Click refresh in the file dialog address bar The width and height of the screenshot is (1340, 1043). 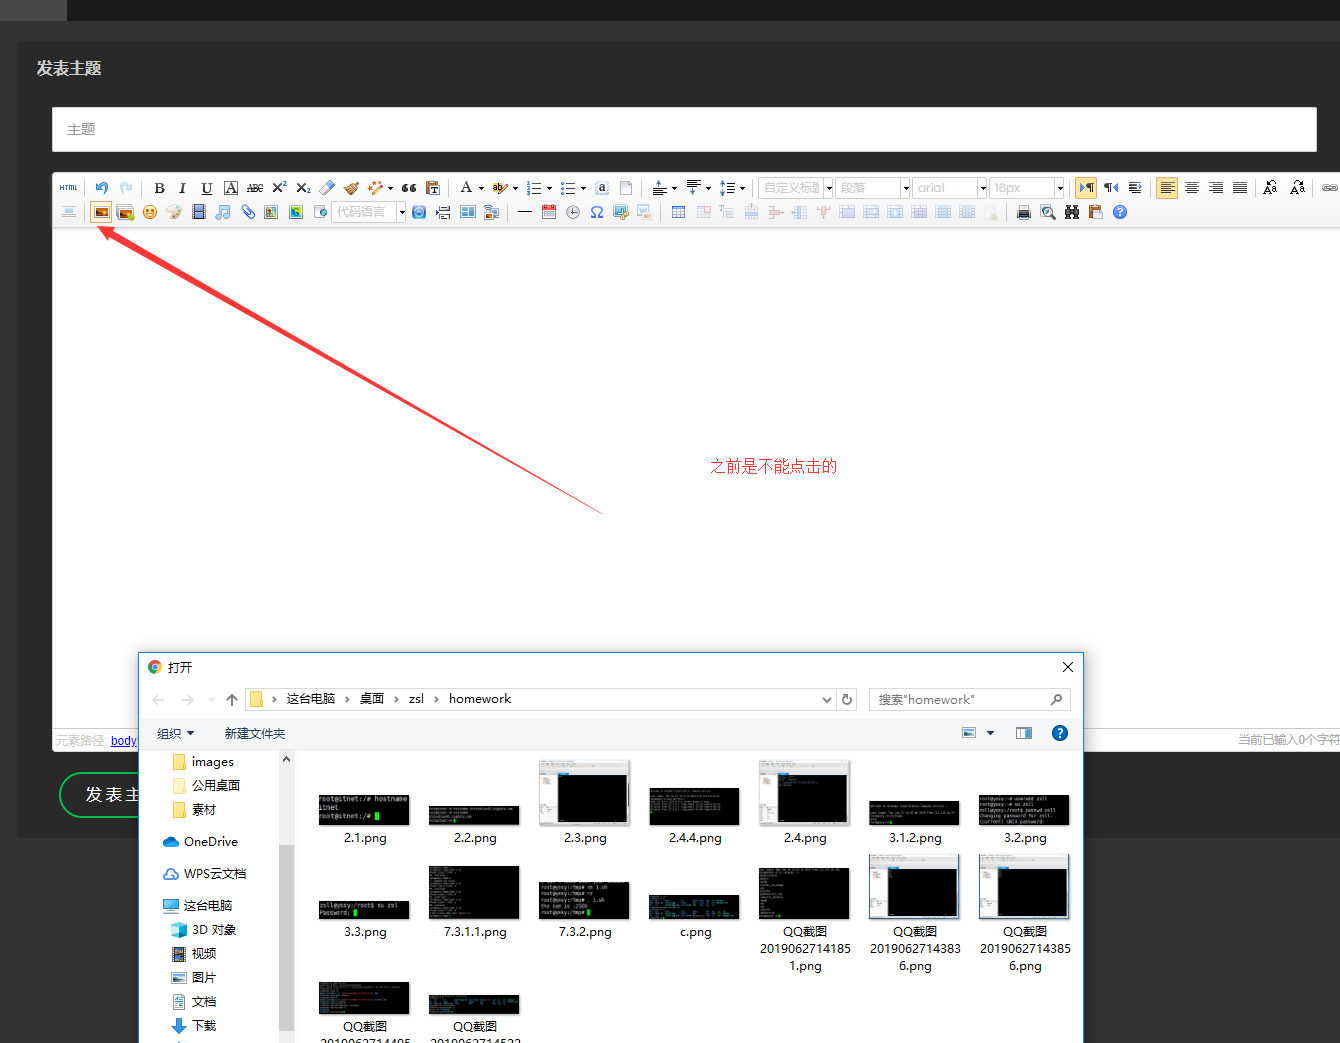(x=847, y=700)
